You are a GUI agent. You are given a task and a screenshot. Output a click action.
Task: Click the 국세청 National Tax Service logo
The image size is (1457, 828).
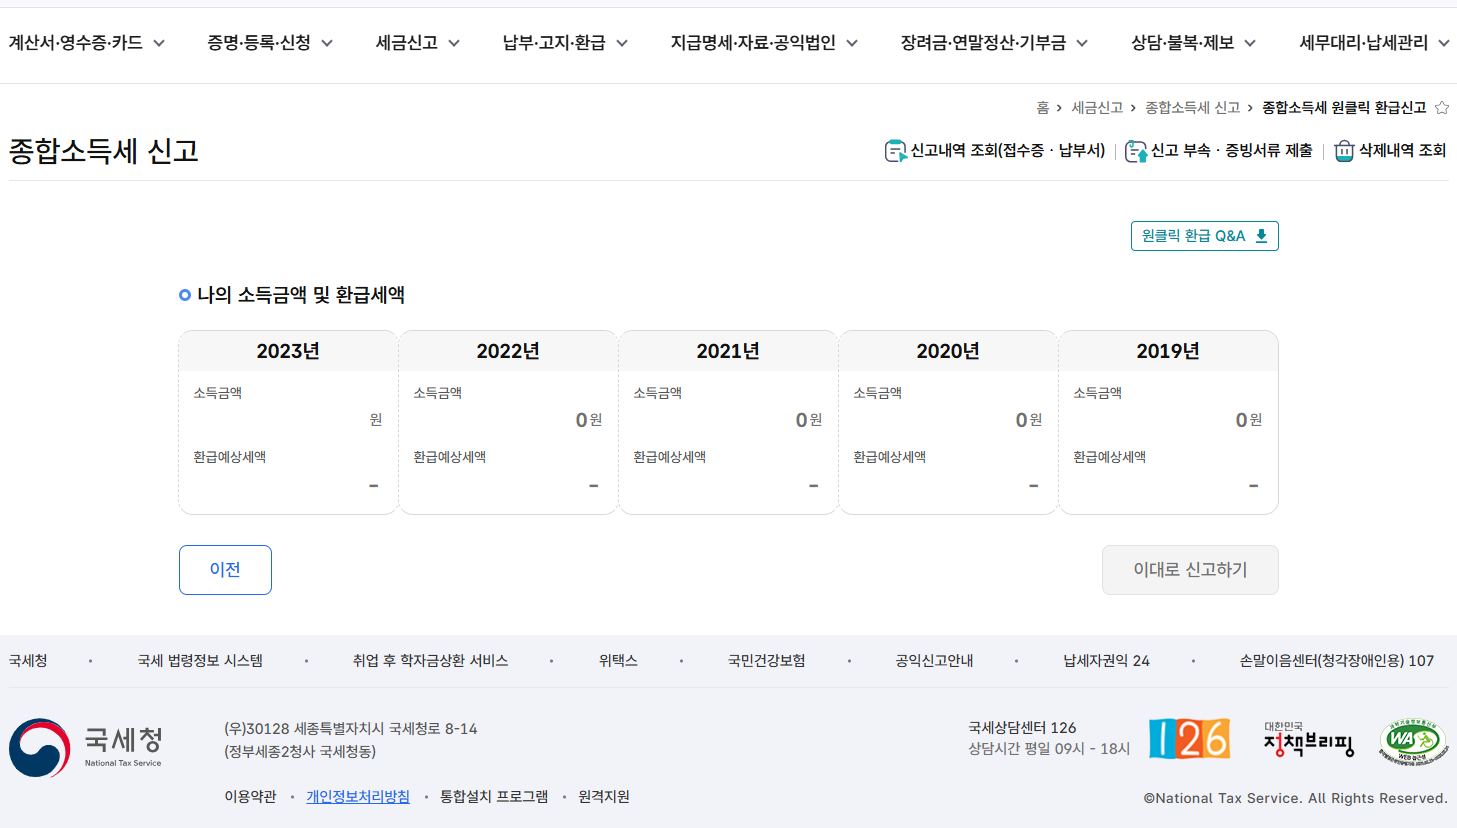click(85, 746)
